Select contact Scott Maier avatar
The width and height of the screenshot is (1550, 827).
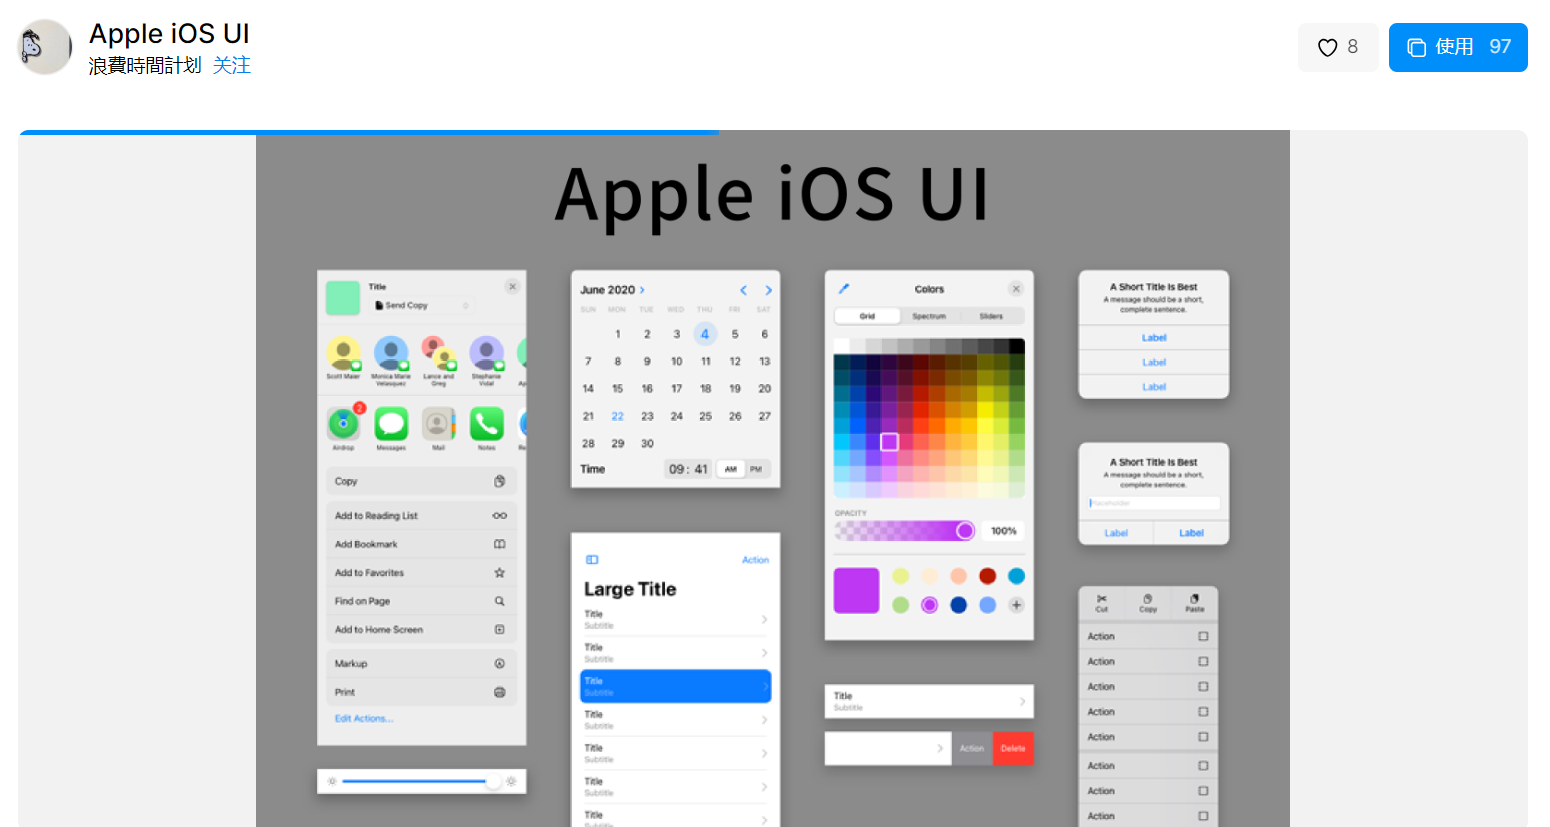[343, 354]
